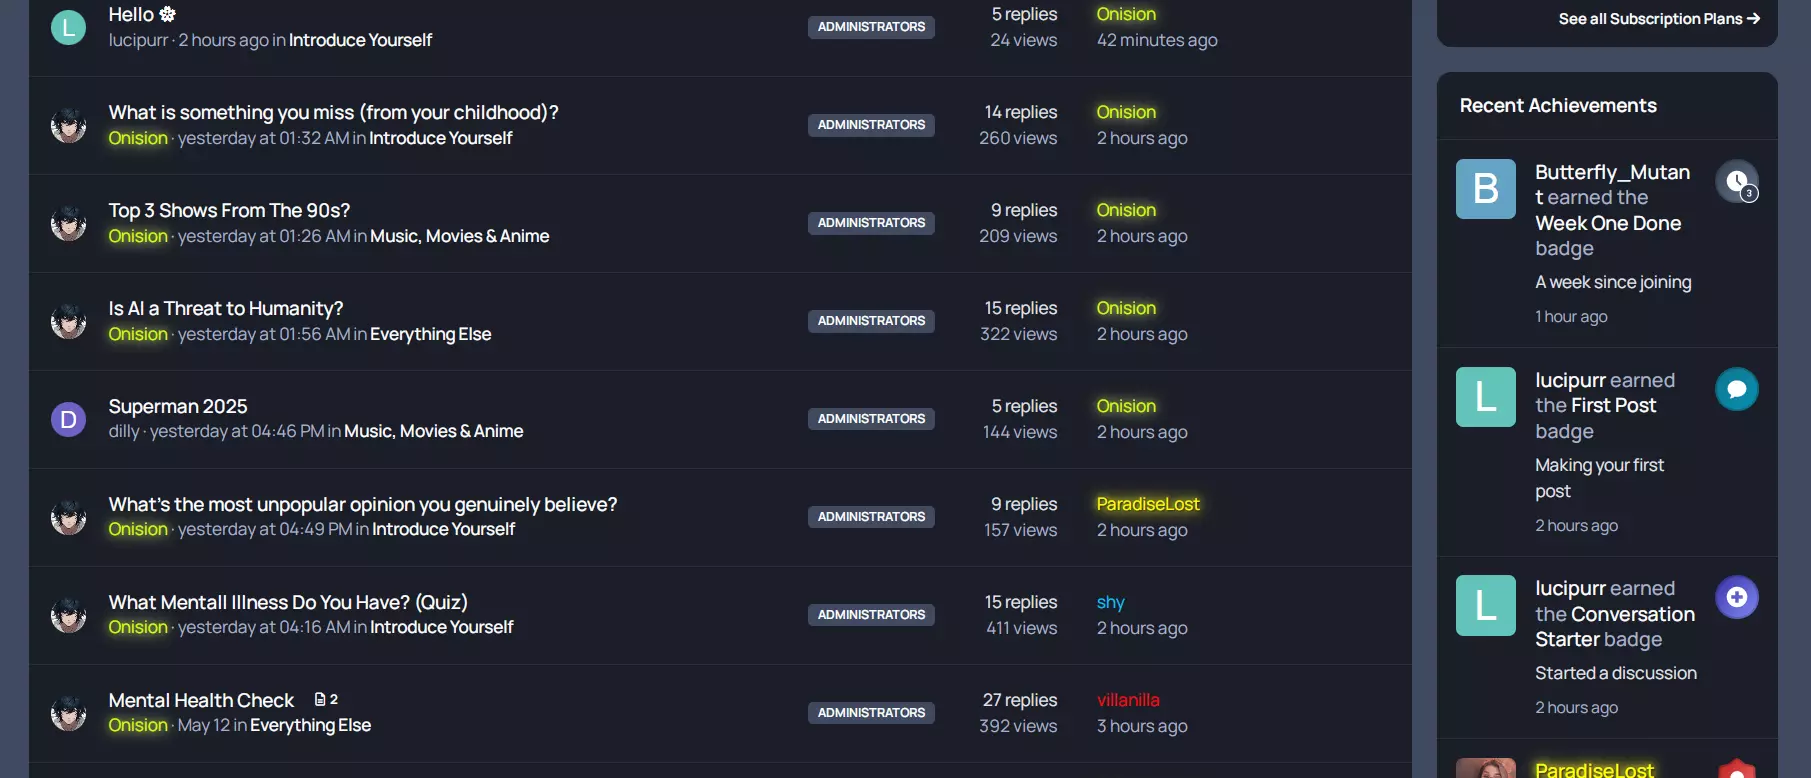Click the pages icon beside Mental Health Check
Screen dimensions: 1811x778
[x=320, y=698]
